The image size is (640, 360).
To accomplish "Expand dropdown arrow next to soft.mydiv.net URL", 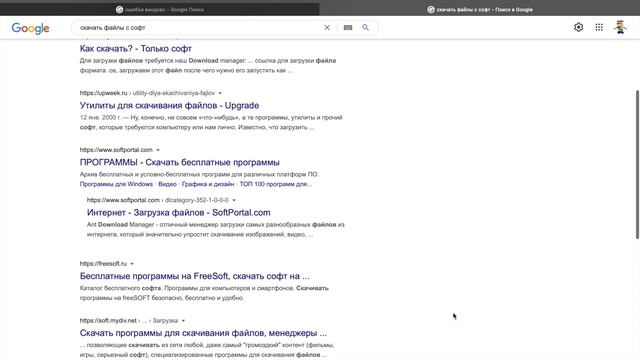I will click(183, 320).
